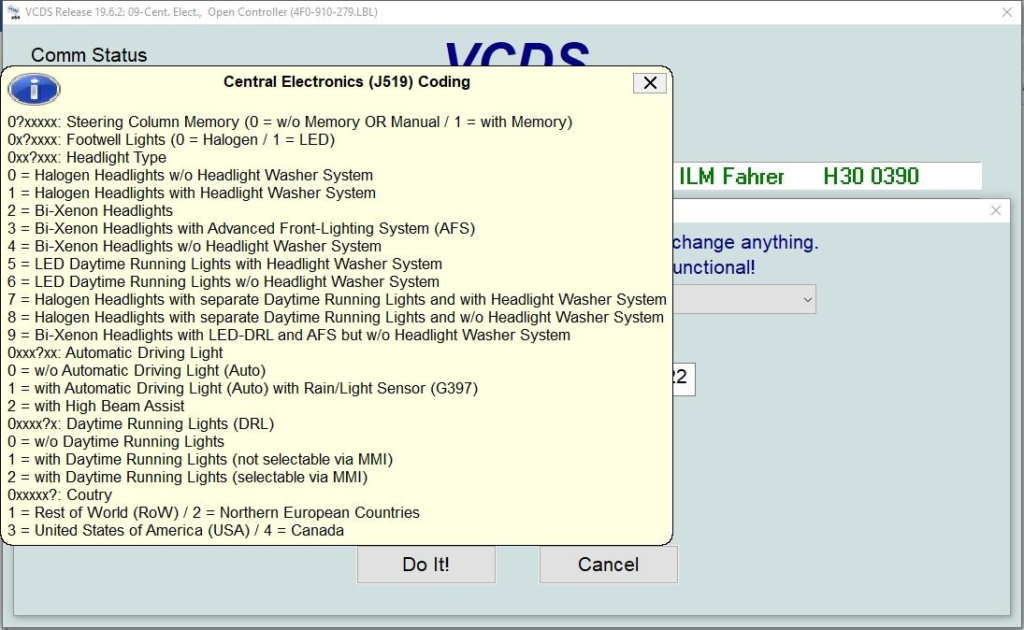Click the DRL (selectable via MMI) line
Image resolution: width=1024 pixels, height=630 pixels.
pos(187,477)
